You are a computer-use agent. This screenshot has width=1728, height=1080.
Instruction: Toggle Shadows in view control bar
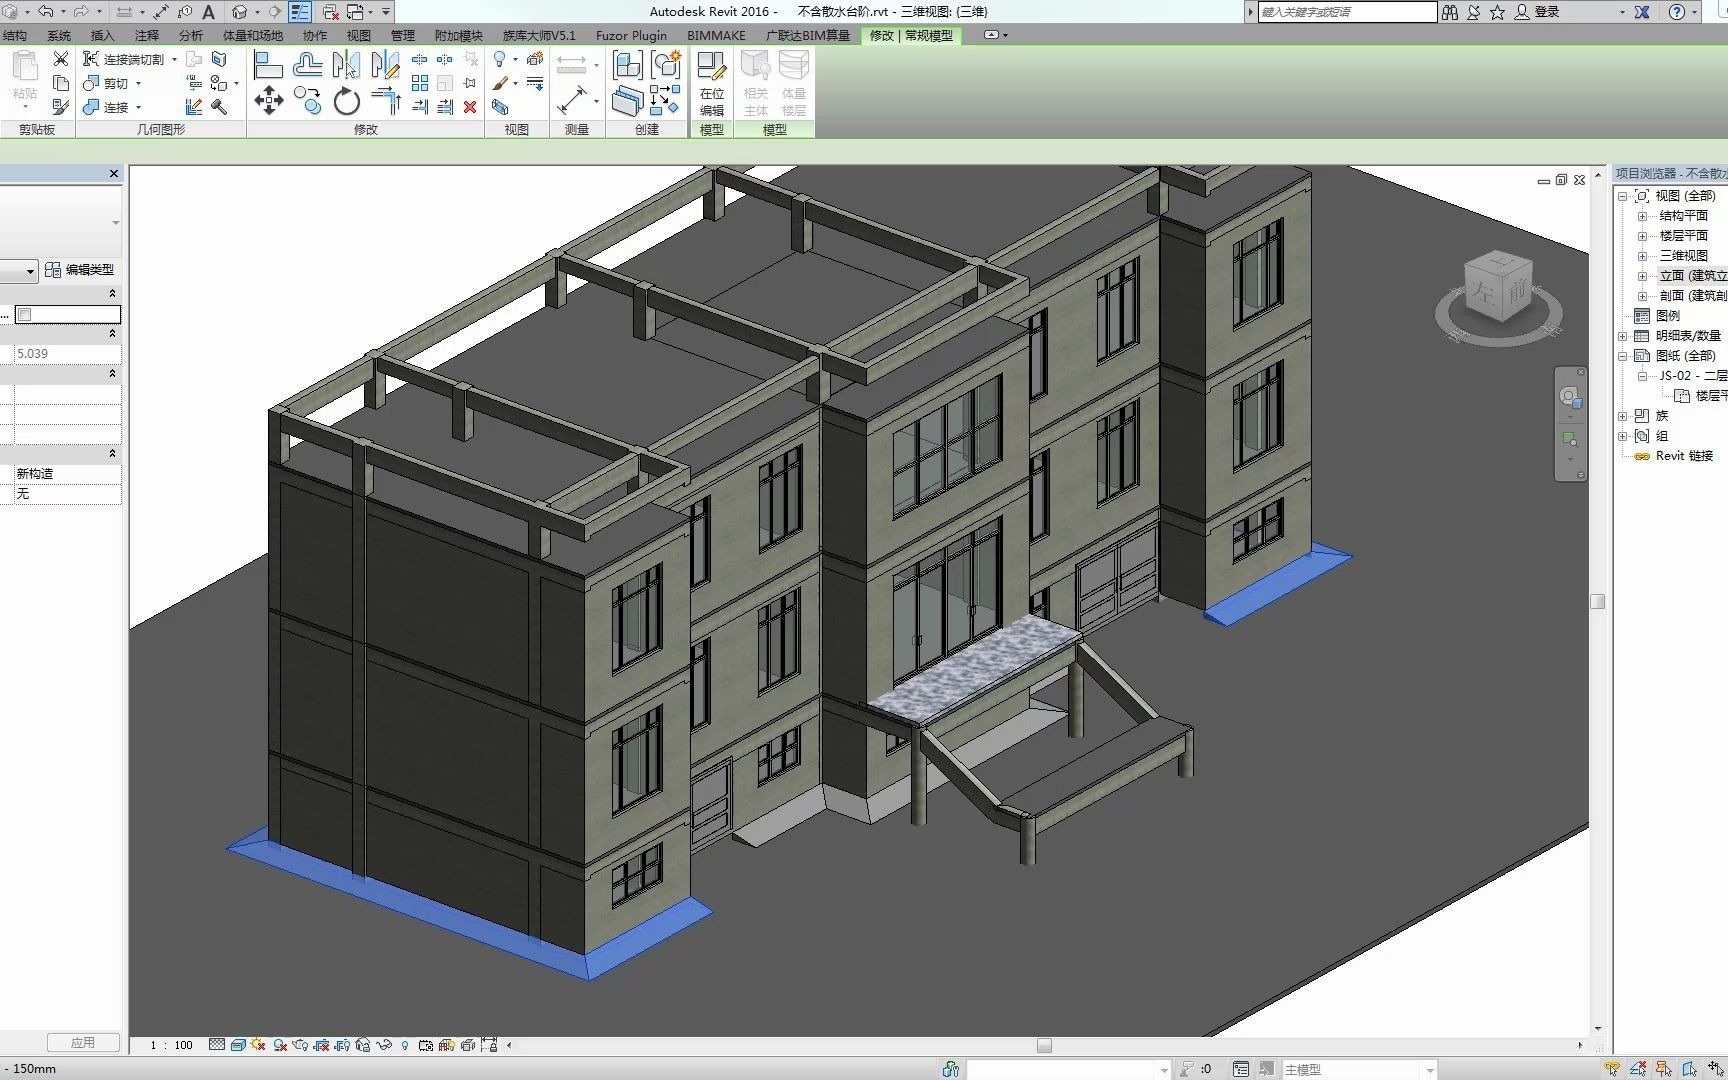[x=280, y=1045]
